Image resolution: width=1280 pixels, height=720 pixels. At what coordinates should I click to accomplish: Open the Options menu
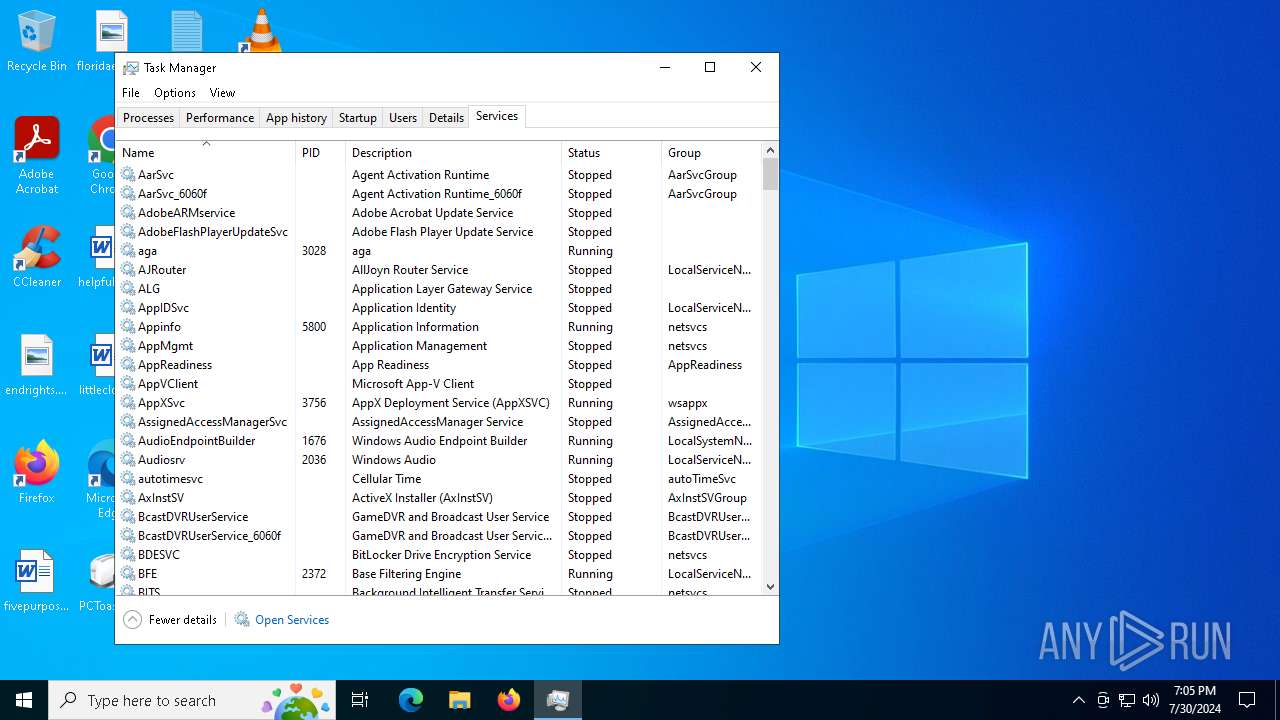pyautogui.click(x=175, y=92)
